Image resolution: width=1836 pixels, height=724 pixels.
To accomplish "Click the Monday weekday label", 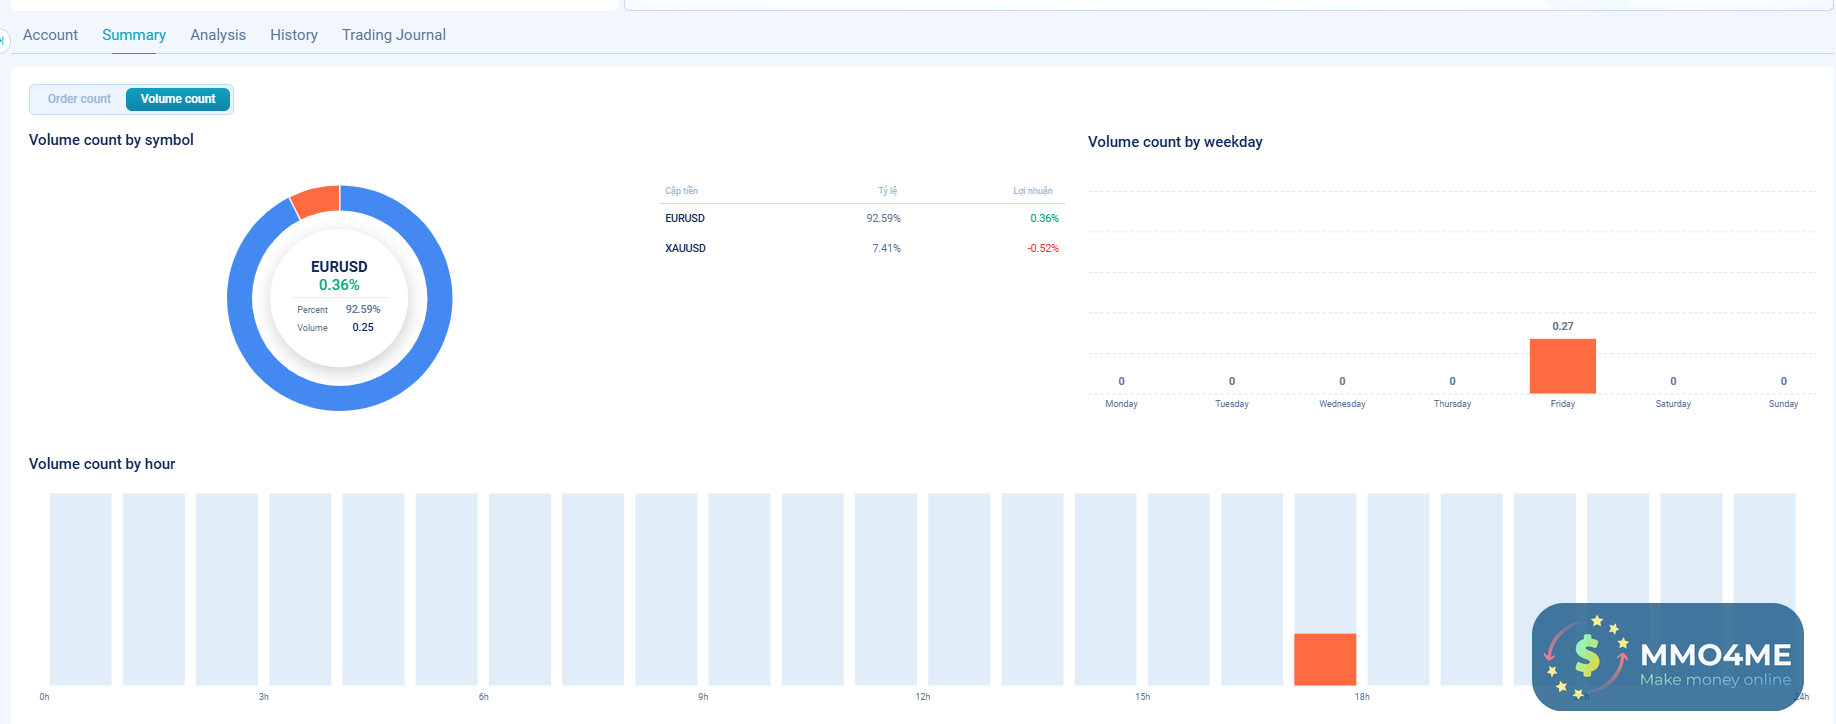I will (1121, 404).
